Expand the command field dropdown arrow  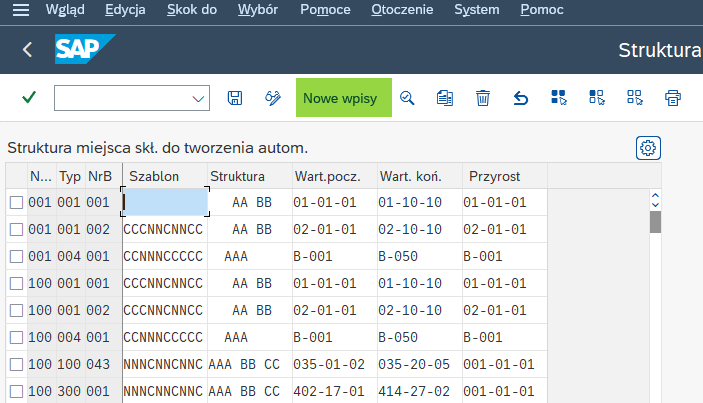click(197, 98)
